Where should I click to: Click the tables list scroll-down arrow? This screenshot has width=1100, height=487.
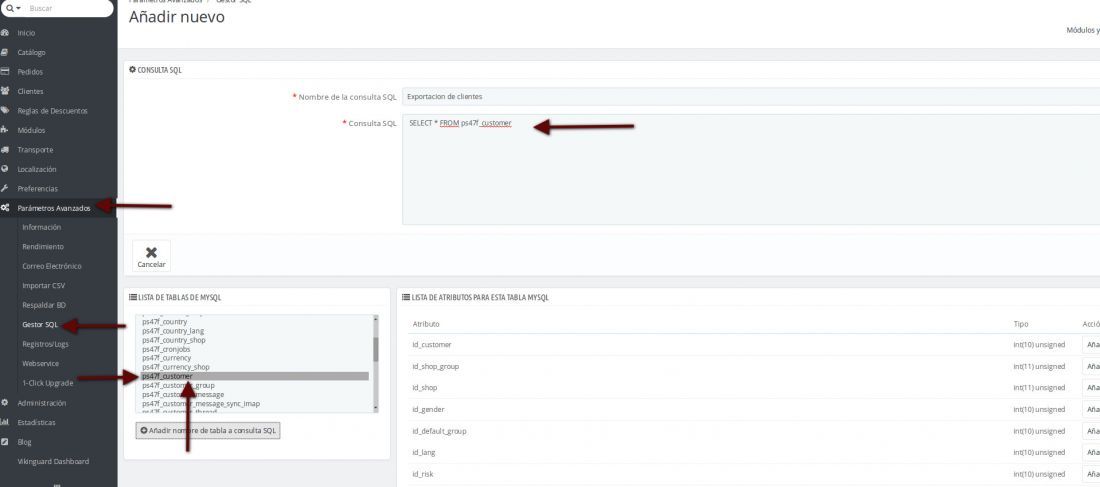click(375, 408)
